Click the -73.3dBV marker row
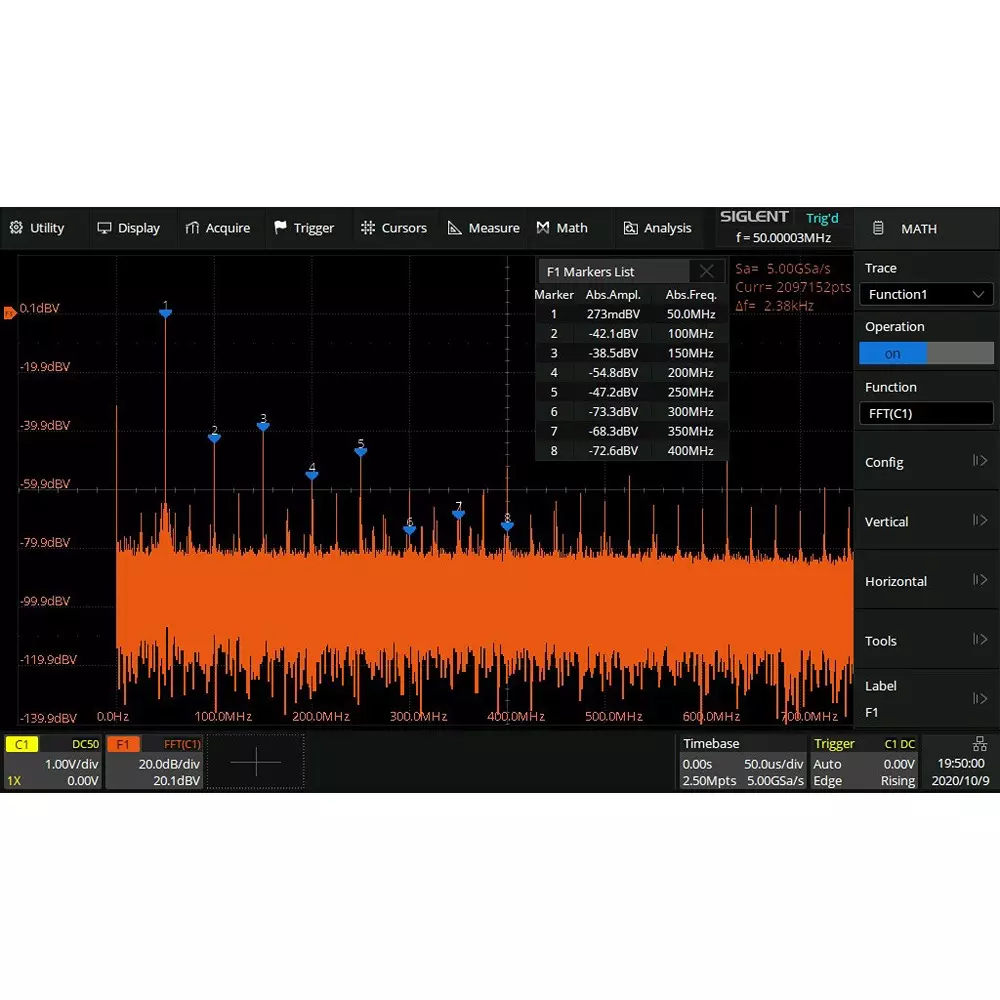 [631, 411]
